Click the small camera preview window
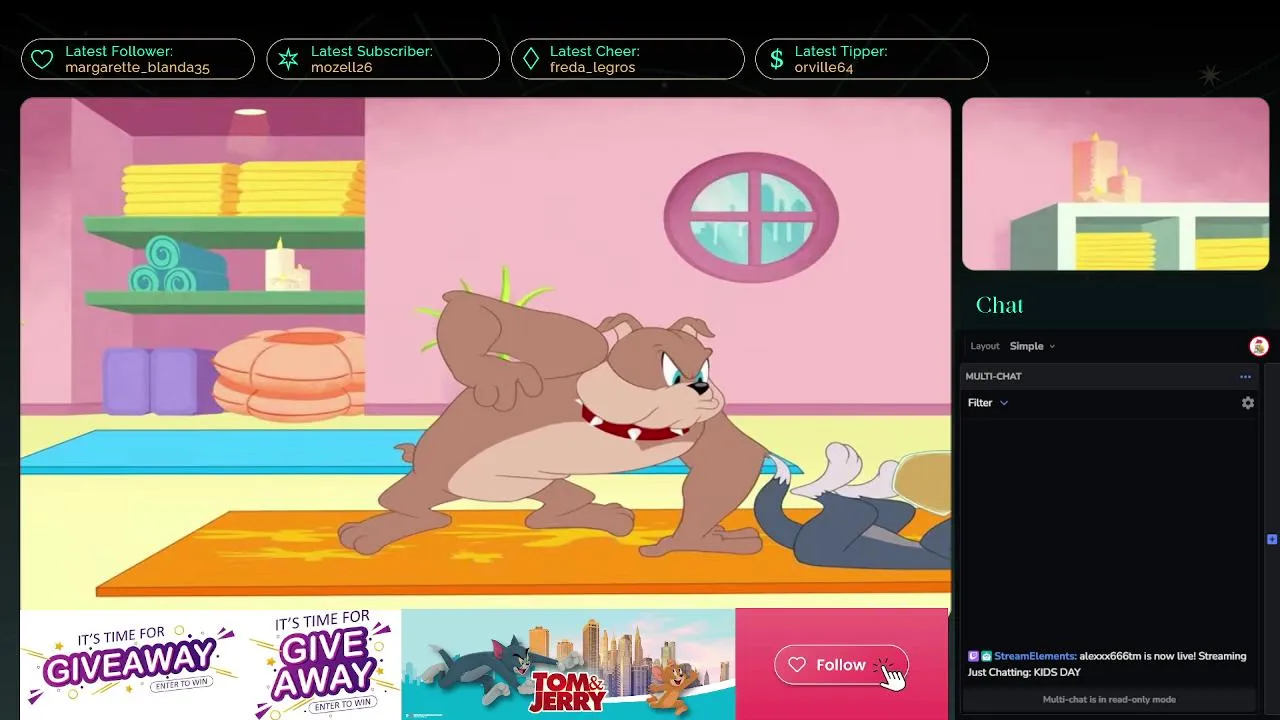The width and height of the screenshot is (1280, 720). pos(1115,184)
